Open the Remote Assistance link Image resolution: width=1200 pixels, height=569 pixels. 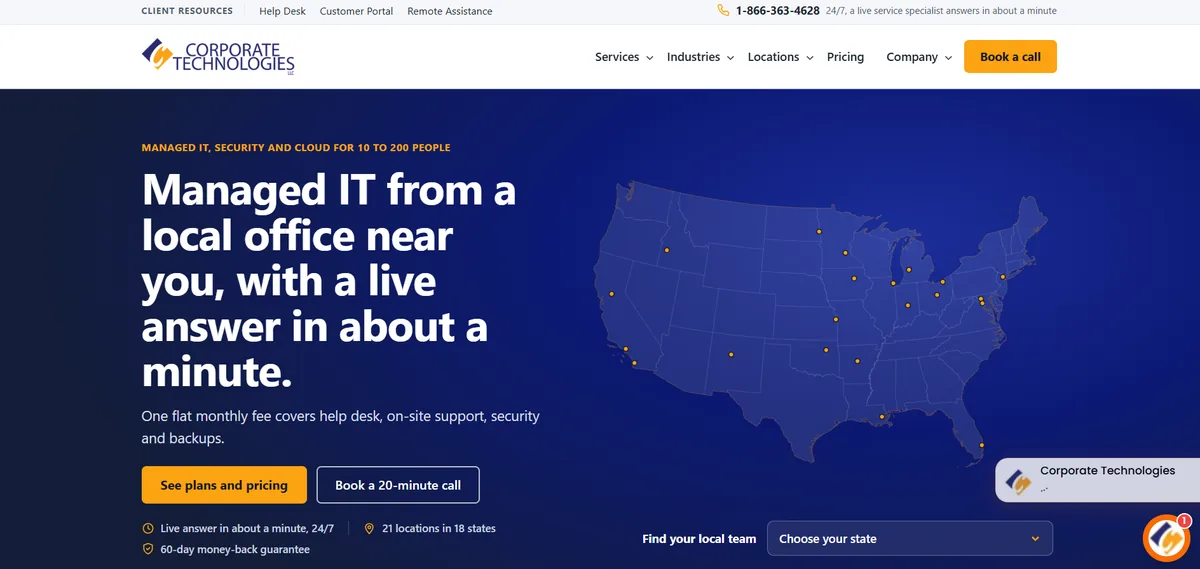450,11
